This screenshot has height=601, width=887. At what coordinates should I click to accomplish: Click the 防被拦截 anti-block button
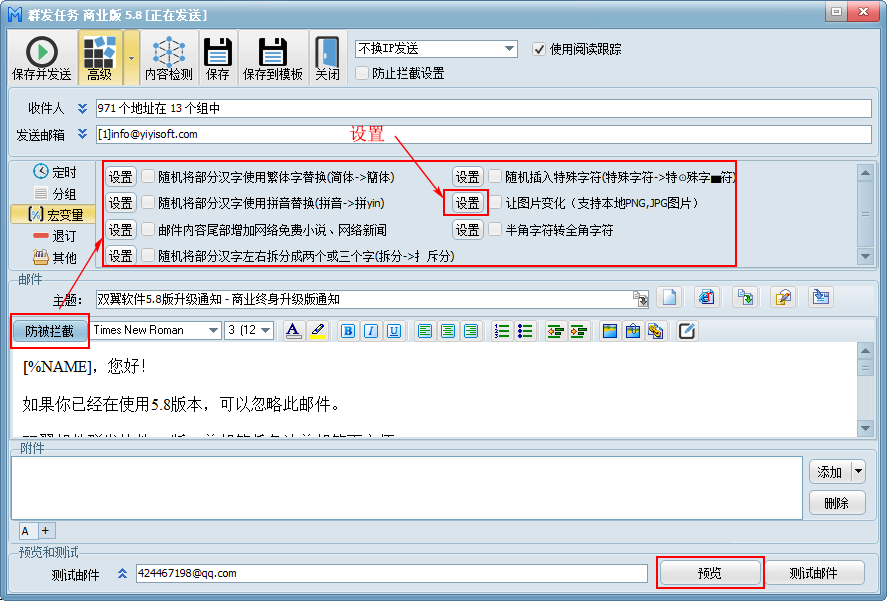click(49, 331)
